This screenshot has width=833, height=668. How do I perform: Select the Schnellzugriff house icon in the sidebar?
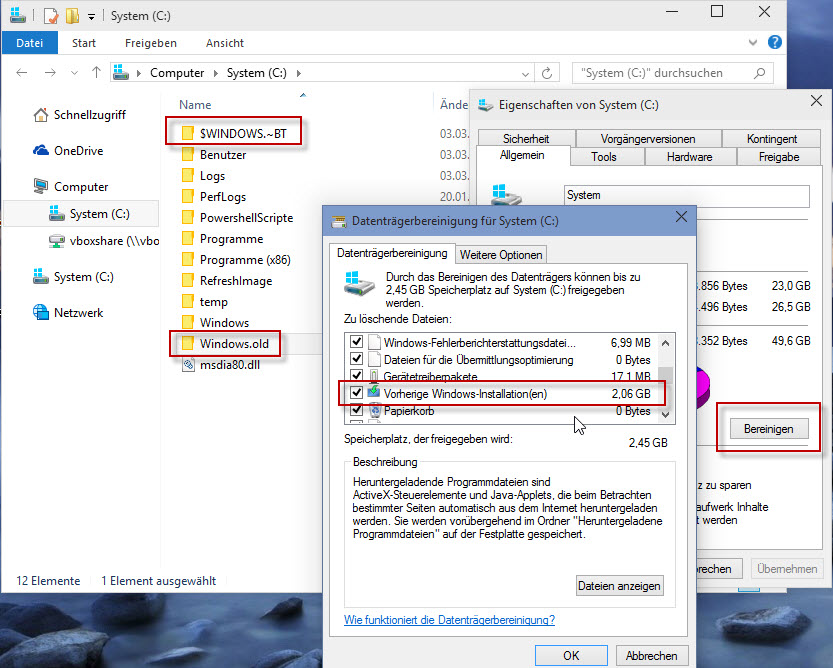tap(41, 115)
